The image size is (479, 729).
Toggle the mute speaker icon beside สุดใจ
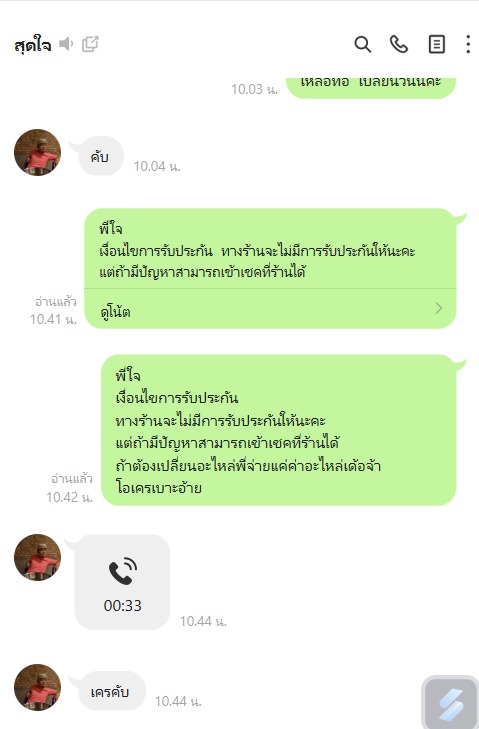pos(66,44)
